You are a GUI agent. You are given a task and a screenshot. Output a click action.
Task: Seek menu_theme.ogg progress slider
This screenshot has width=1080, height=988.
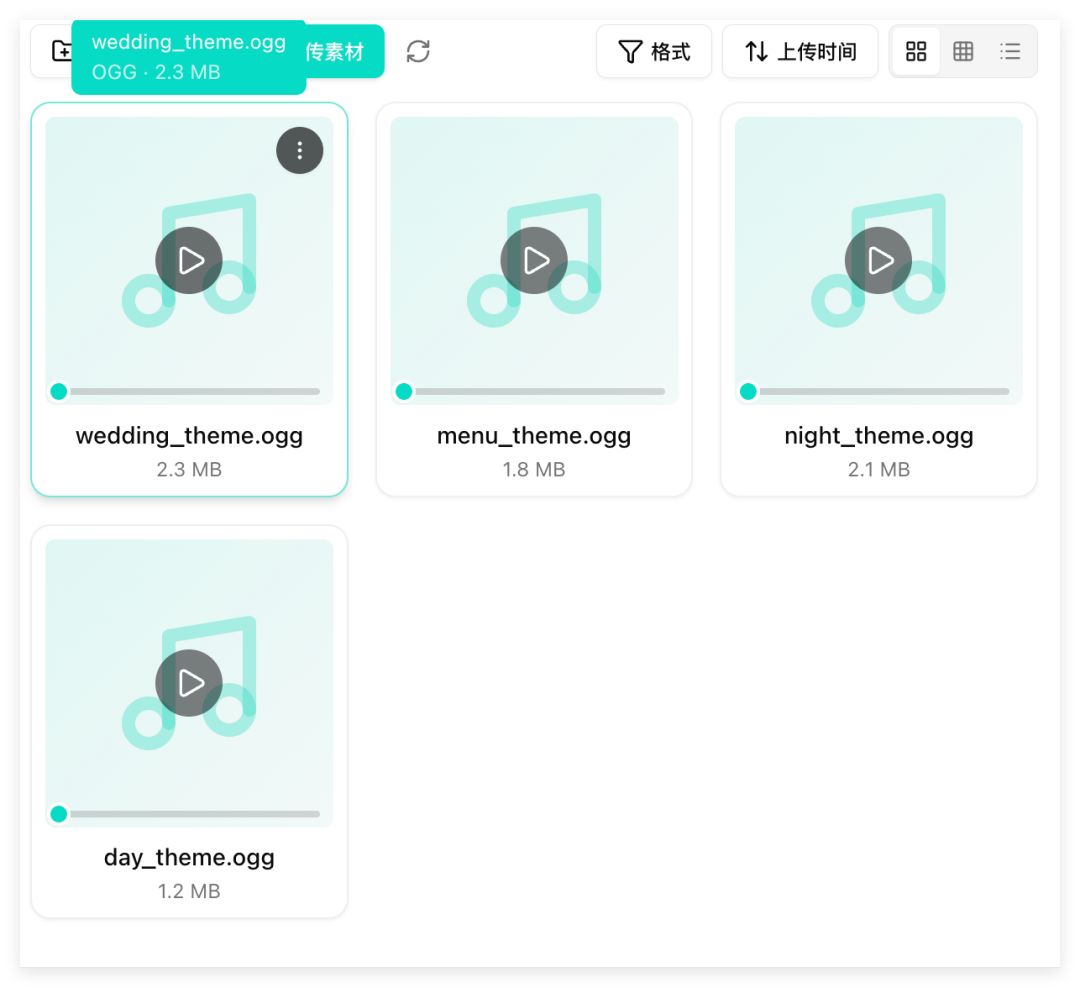tap(531, 391)
